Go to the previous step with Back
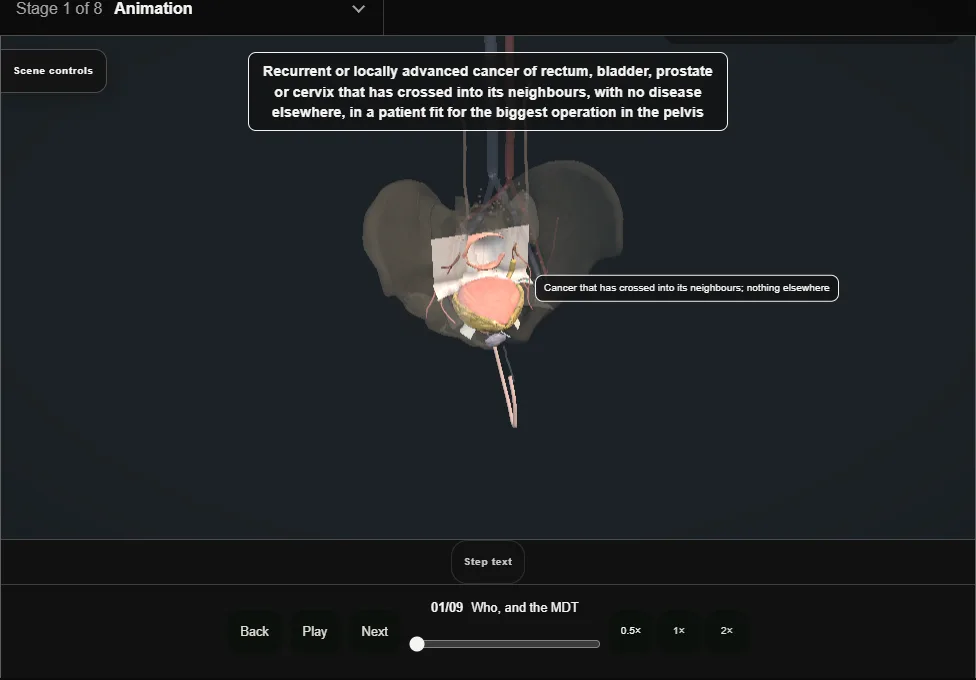 point(255,631)
